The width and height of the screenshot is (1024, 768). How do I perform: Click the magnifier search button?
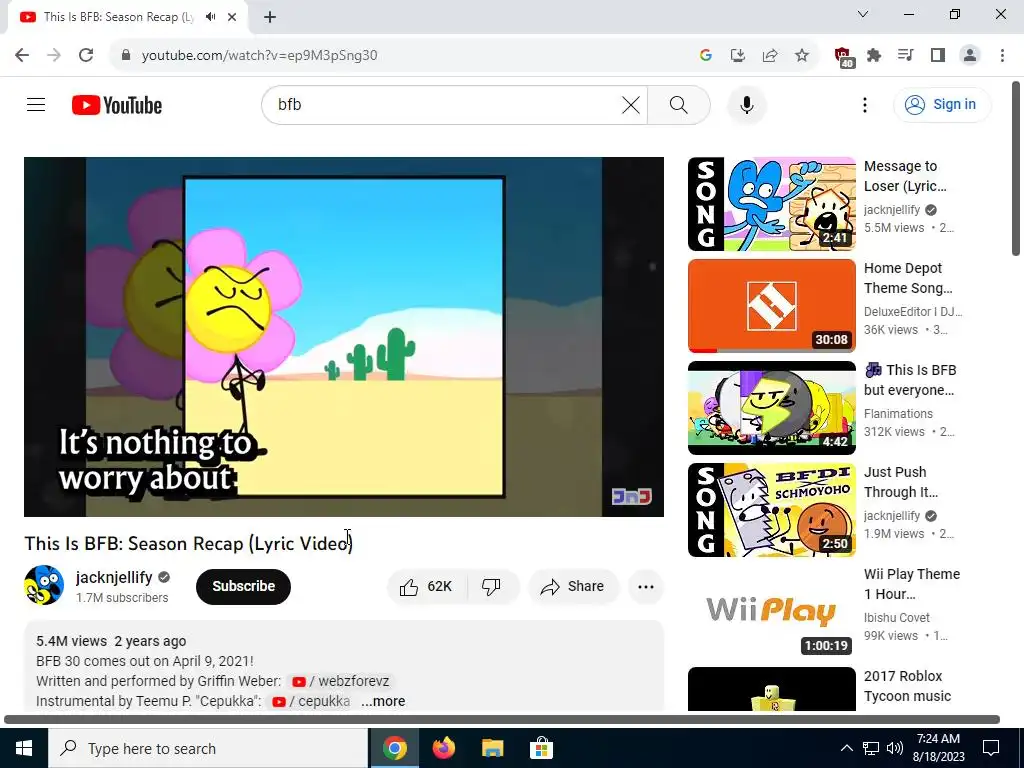click(x=679, y=104)
